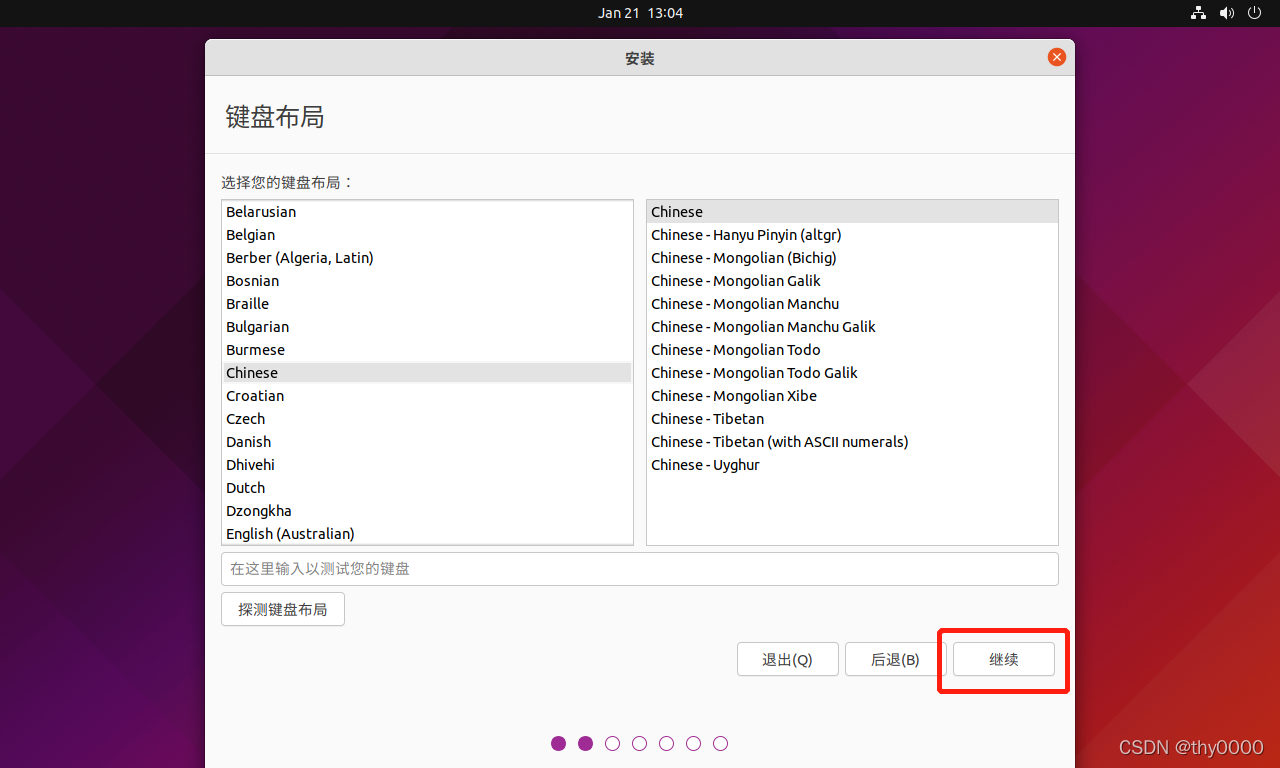Select Croatian in the layout list
The height and width of the screenshot is (768, 1280).
(x=428, y=396)
